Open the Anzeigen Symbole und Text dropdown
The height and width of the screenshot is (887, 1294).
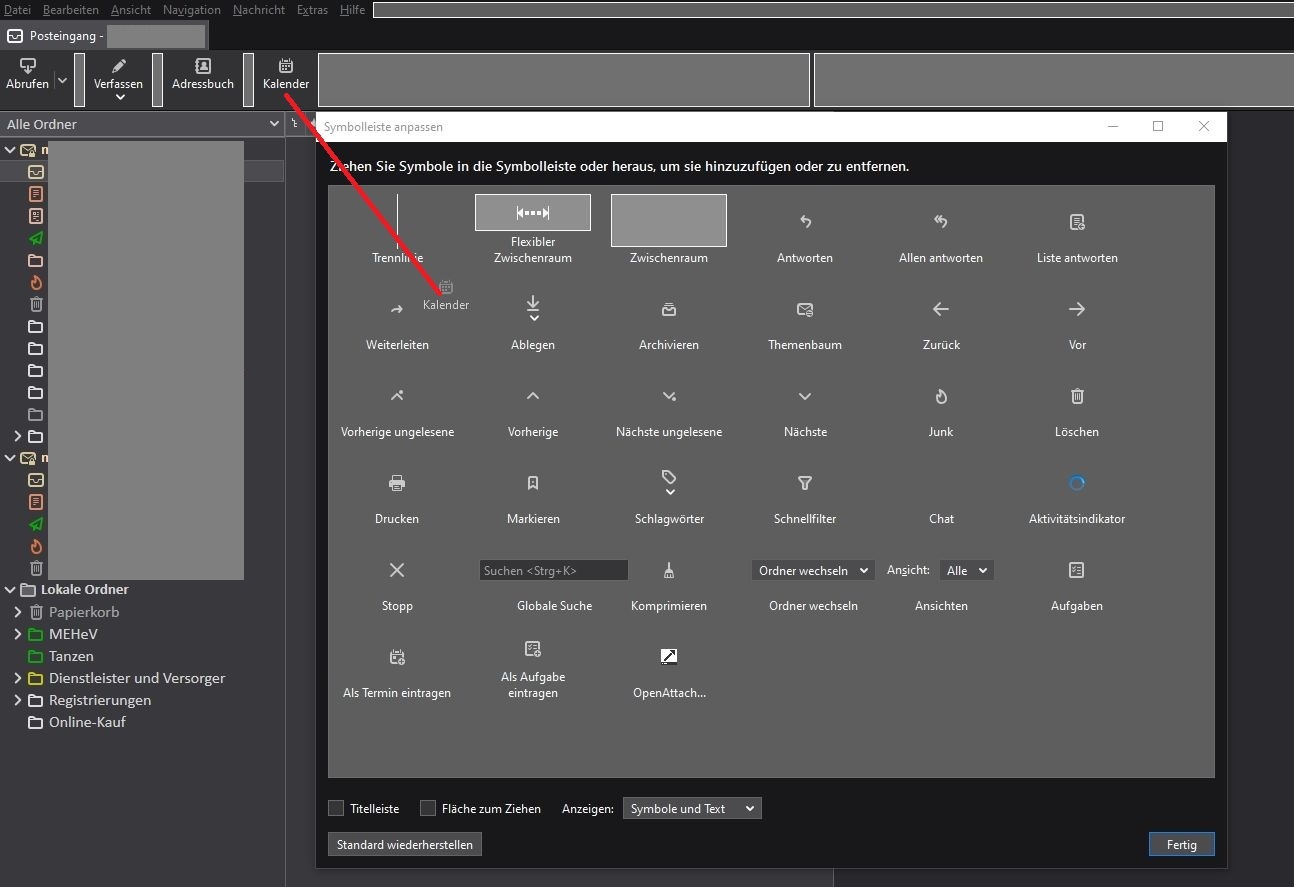[691, 809]
